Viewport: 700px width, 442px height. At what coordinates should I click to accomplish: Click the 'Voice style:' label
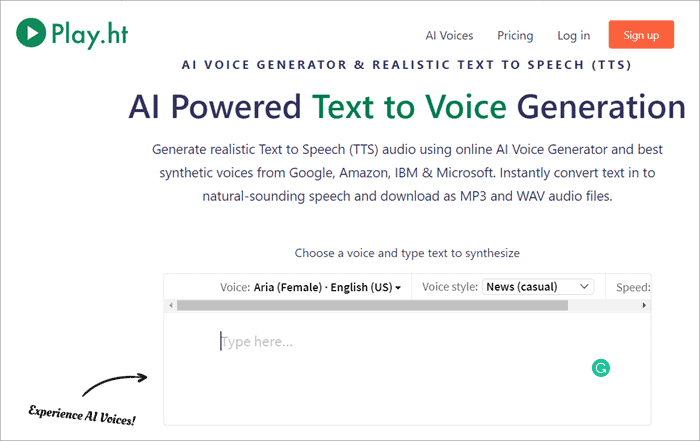(450, 287)
